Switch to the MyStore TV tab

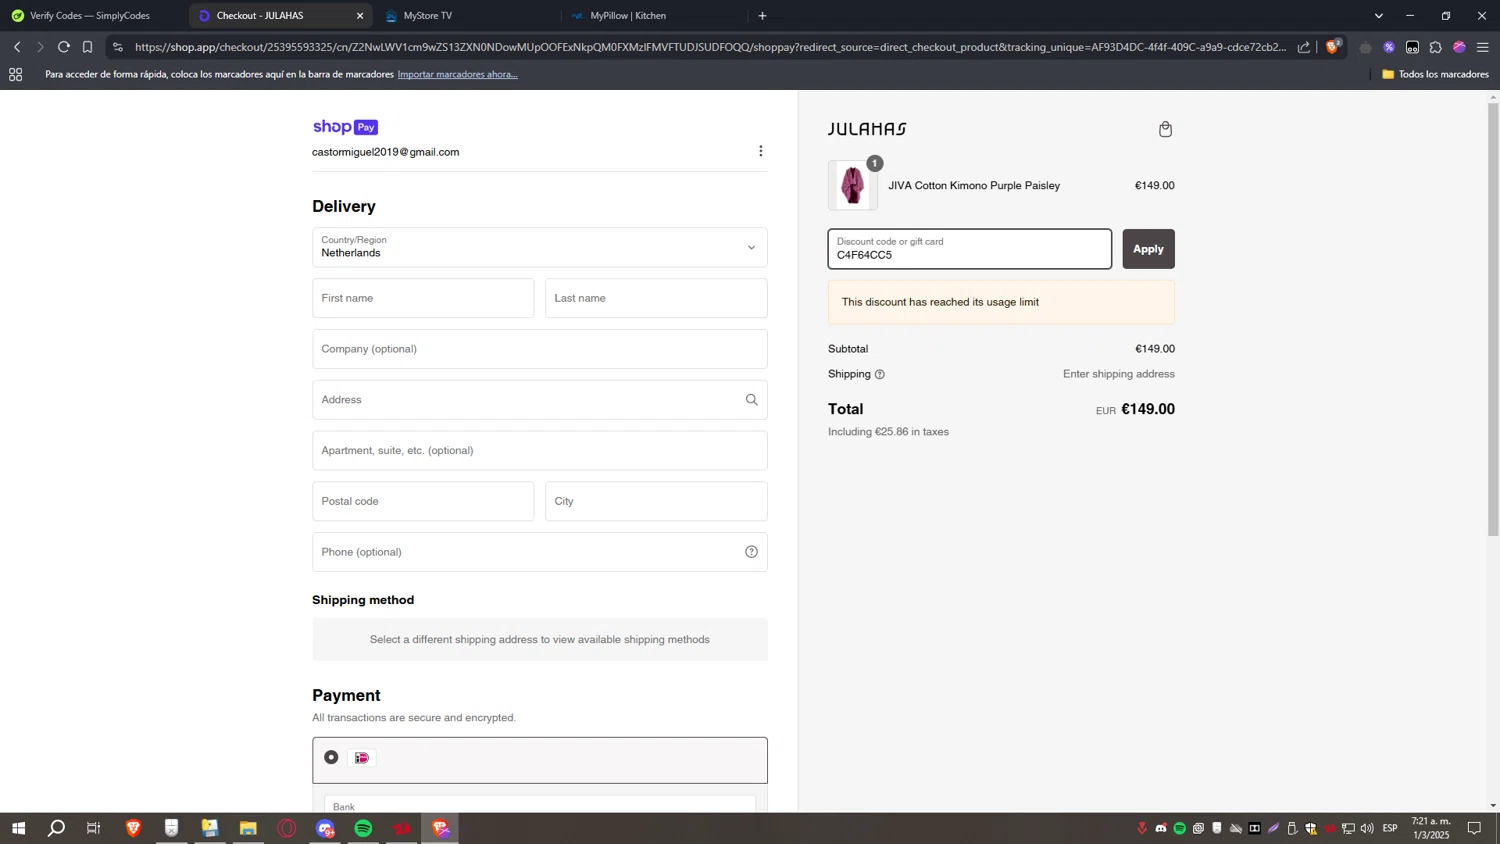[x=427, y=16]
